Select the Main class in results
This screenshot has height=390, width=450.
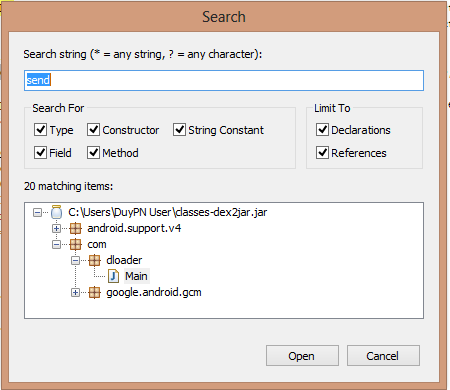136,276
